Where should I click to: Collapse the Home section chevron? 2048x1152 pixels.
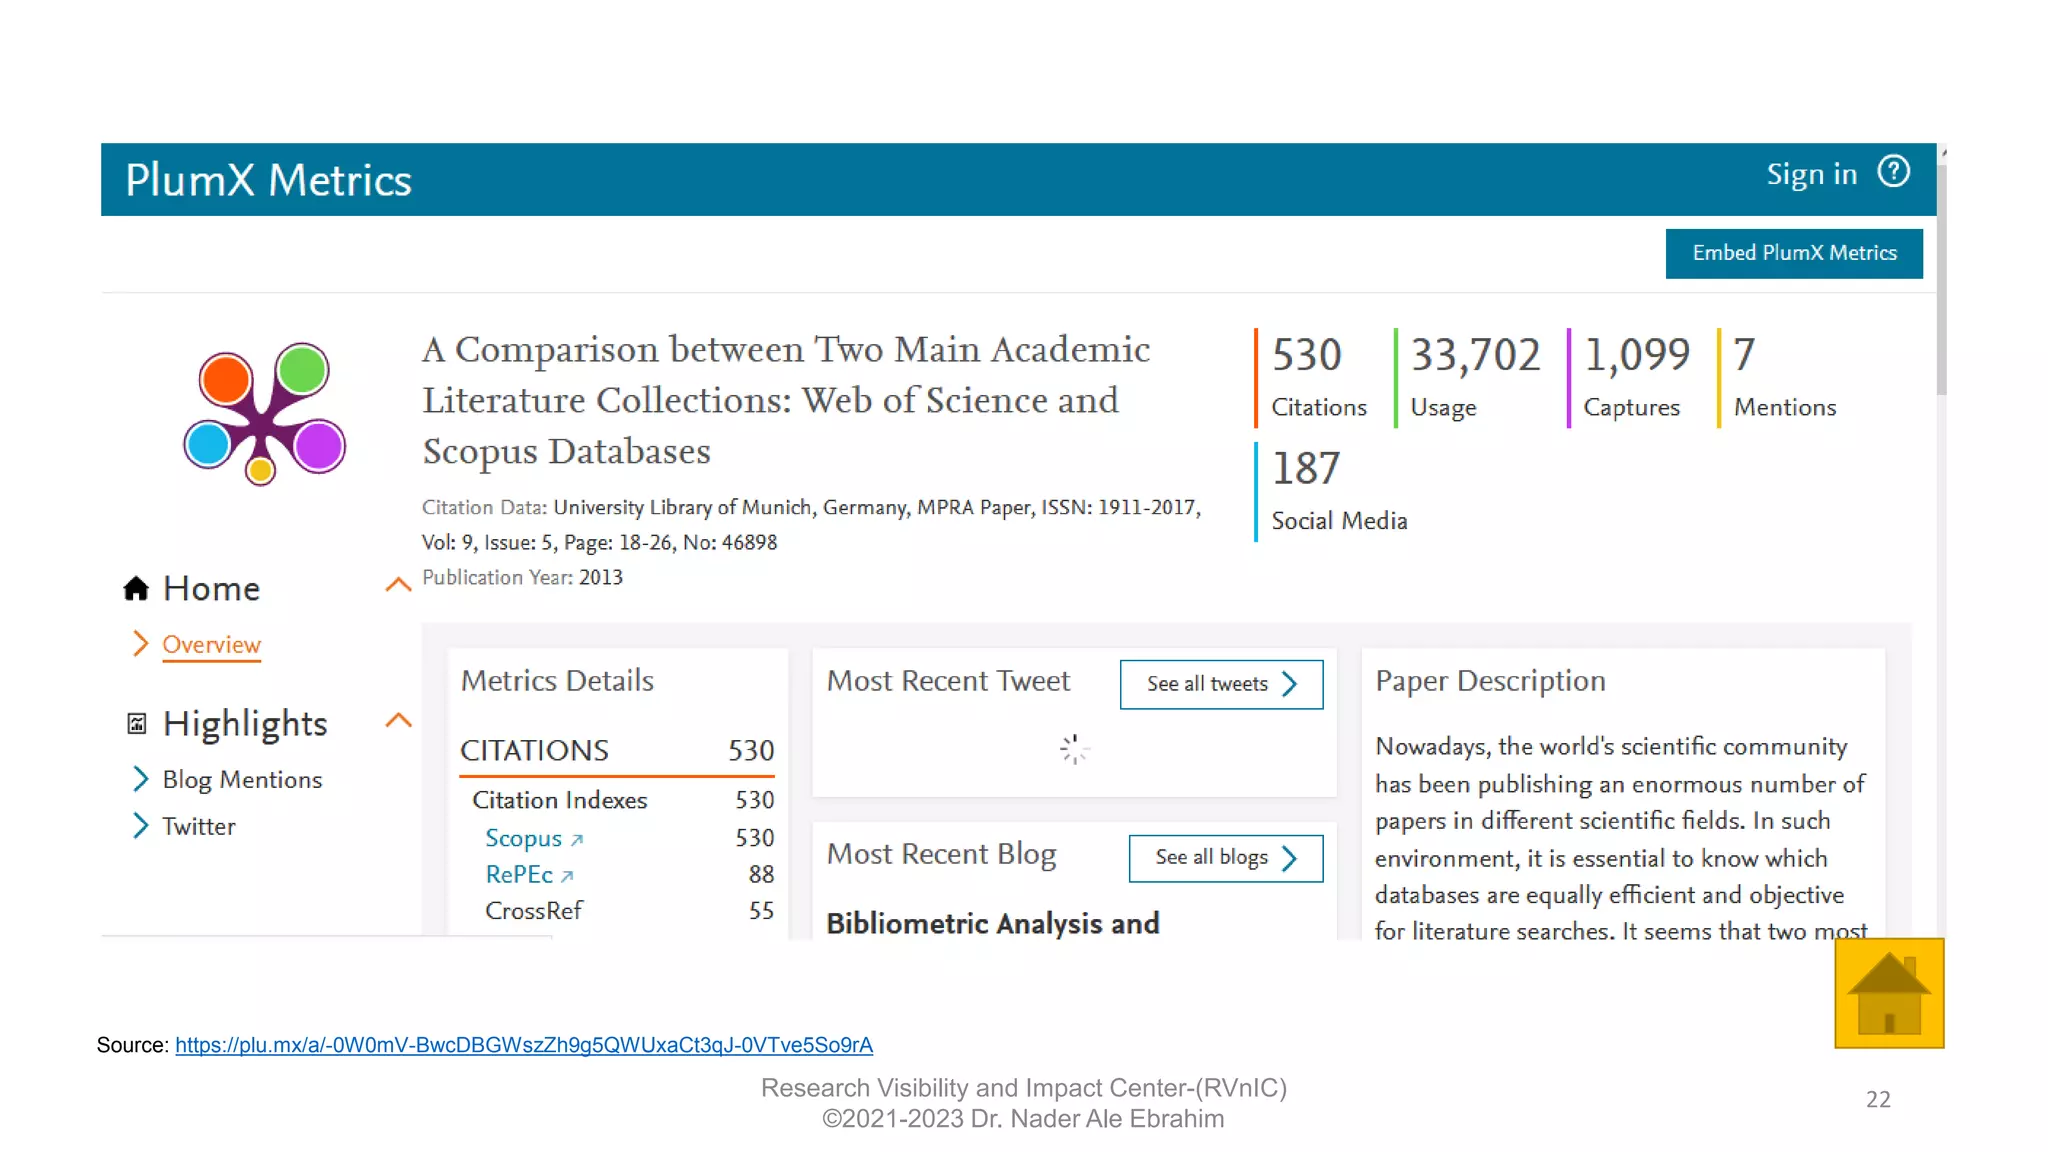coord(398,585)
